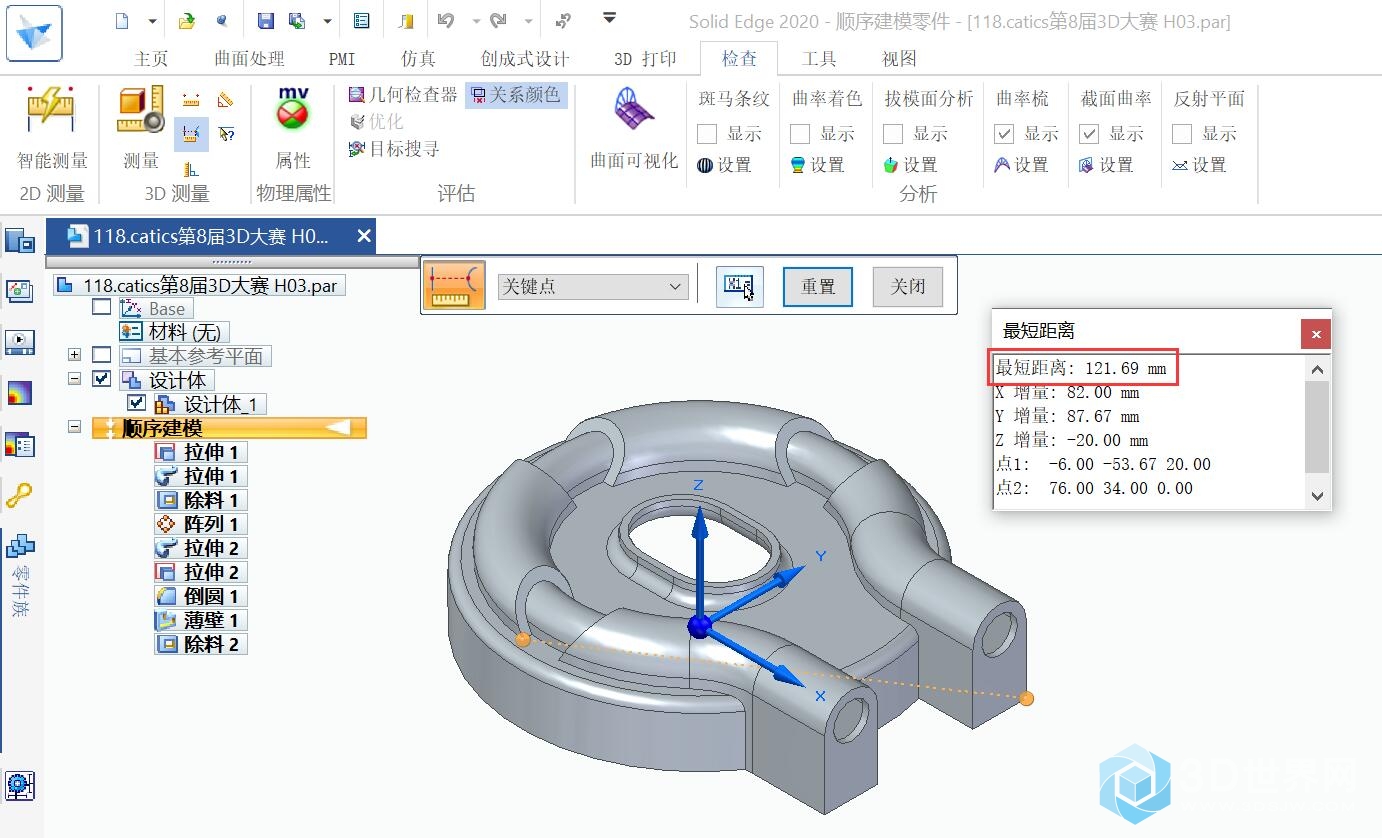1382x838 pixels.
Task: Click the normal distance measure icon
Action: click(x=191, y=168)
